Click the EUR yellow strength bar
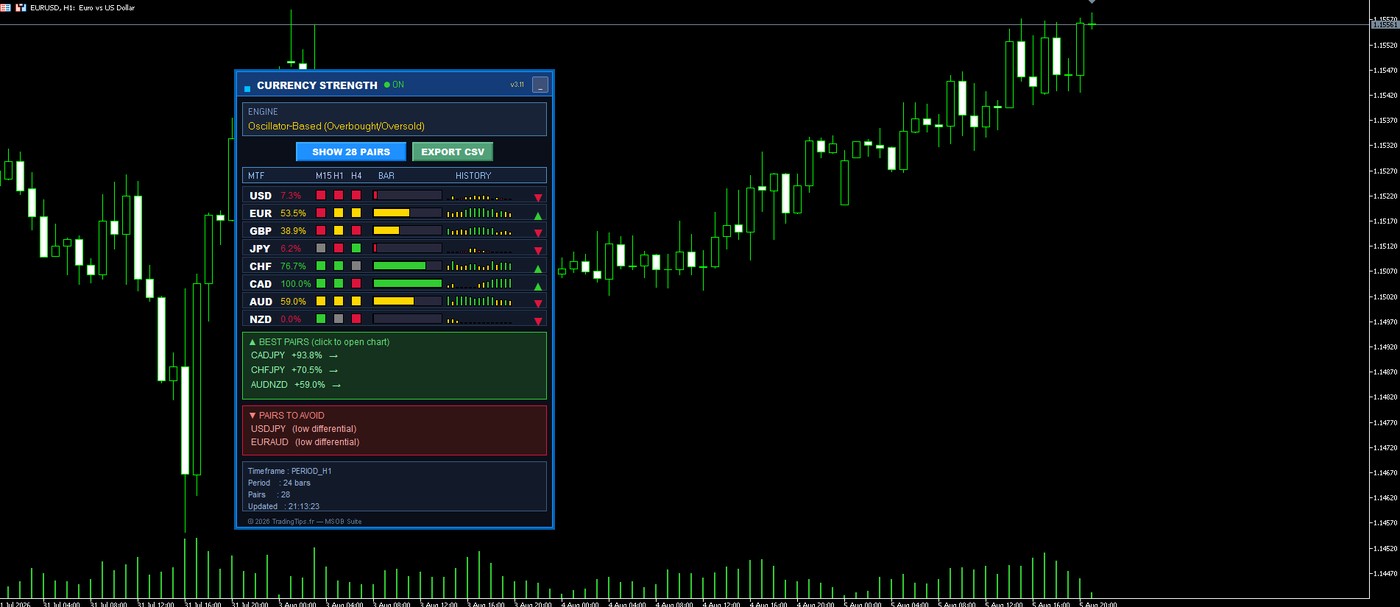Image resolution: width=1400 pixels, height=607 pixels. pyautogui.click(x=391, y=213)
